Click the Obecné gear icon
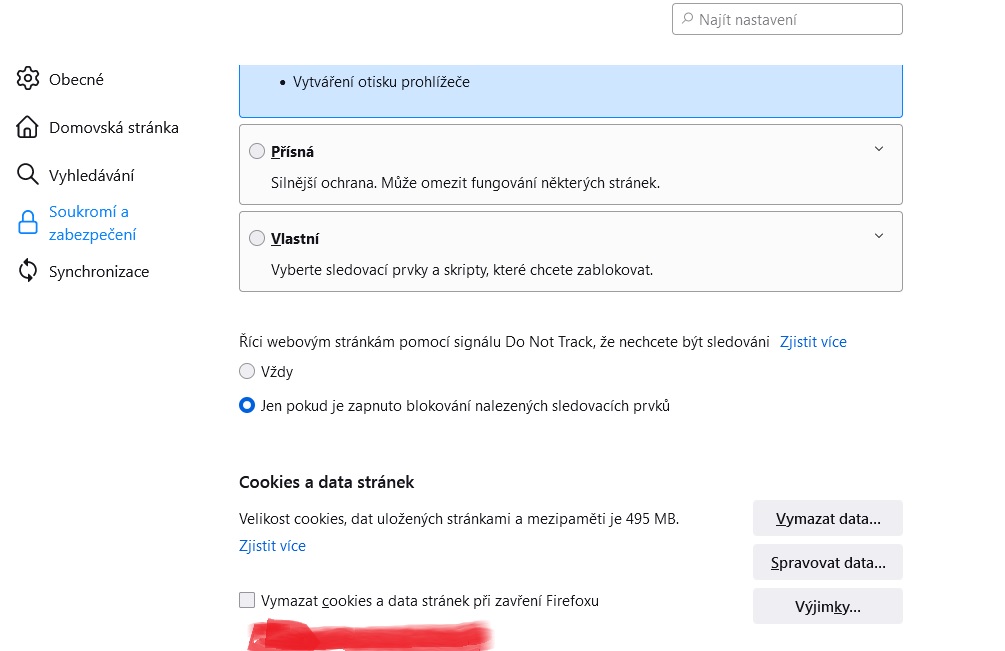Image resolution: width=1005 pixels, height=651 pixels. 28,79
